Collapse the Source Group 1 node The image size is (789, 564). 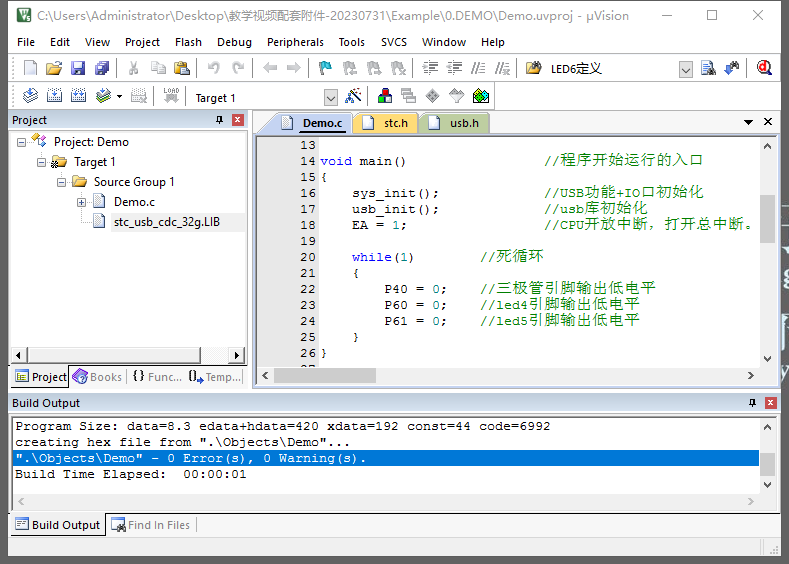point(61,182)
